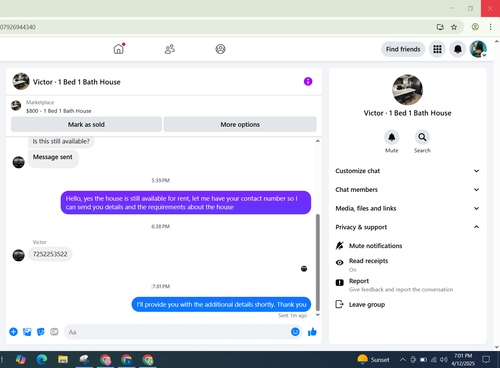
Task: Click the Aa message input field
Action: [x=177, y=332]
